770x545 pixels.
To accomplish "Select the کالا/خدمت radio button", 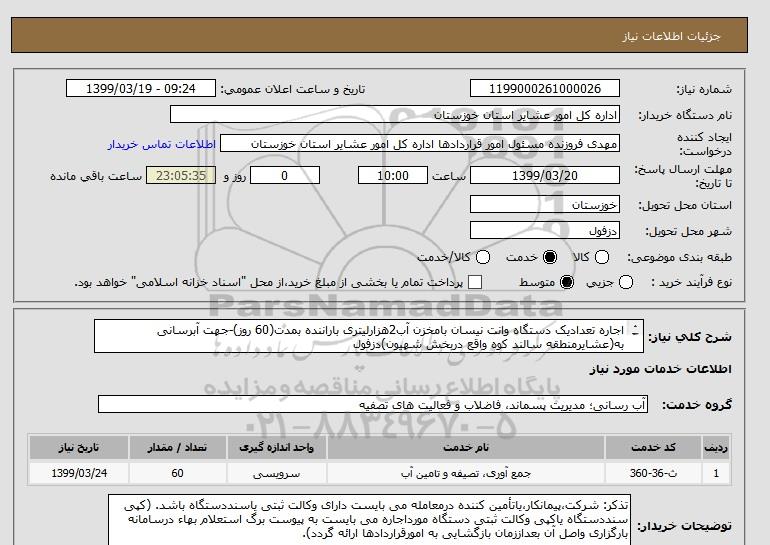I will 483,257.
